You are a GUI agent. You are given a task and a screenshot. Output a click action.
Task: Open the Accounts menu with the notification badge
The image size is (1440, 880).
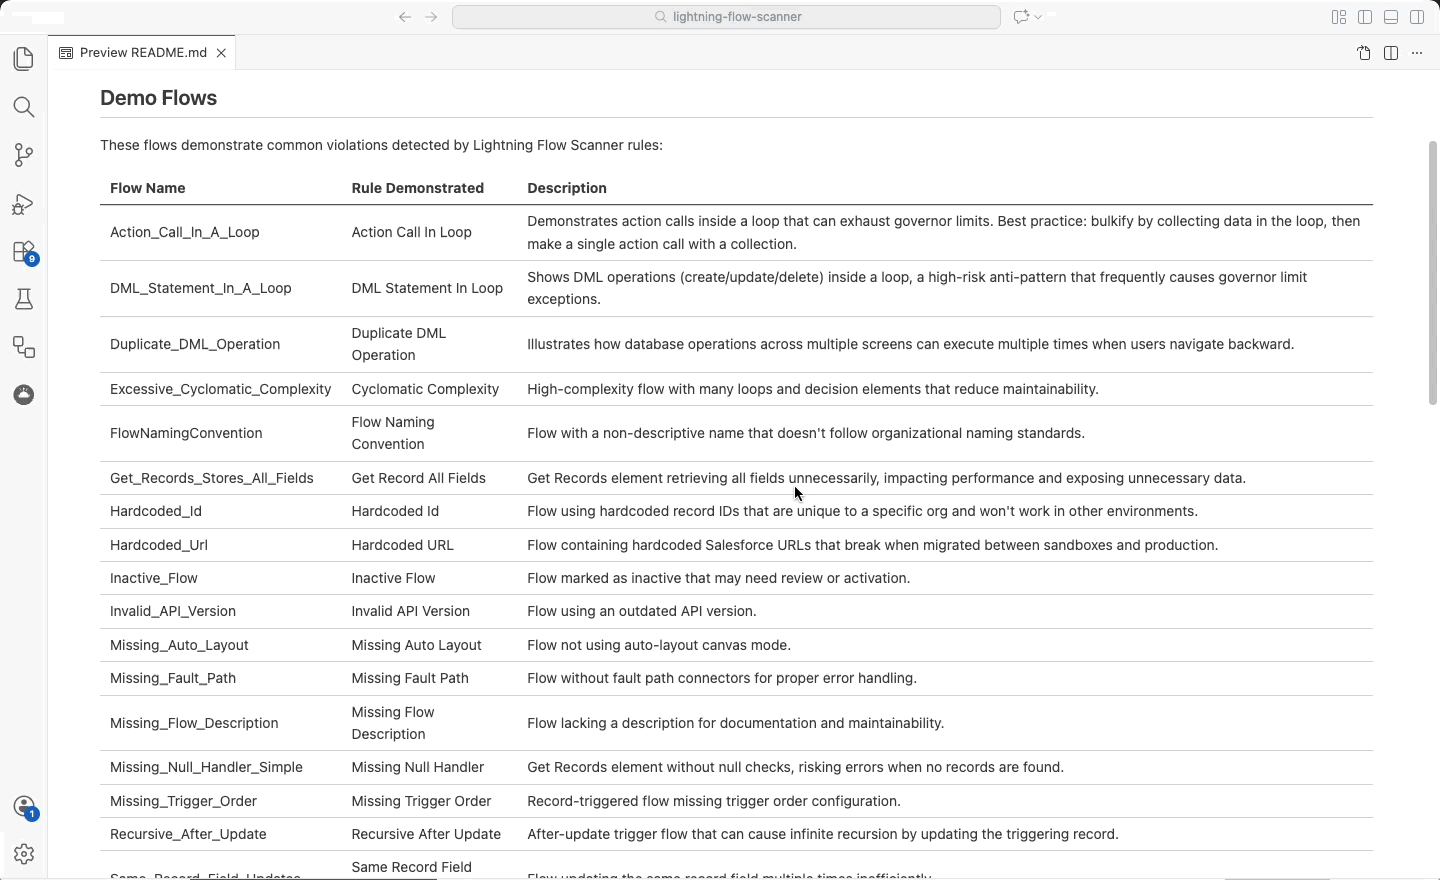[23, 806]
